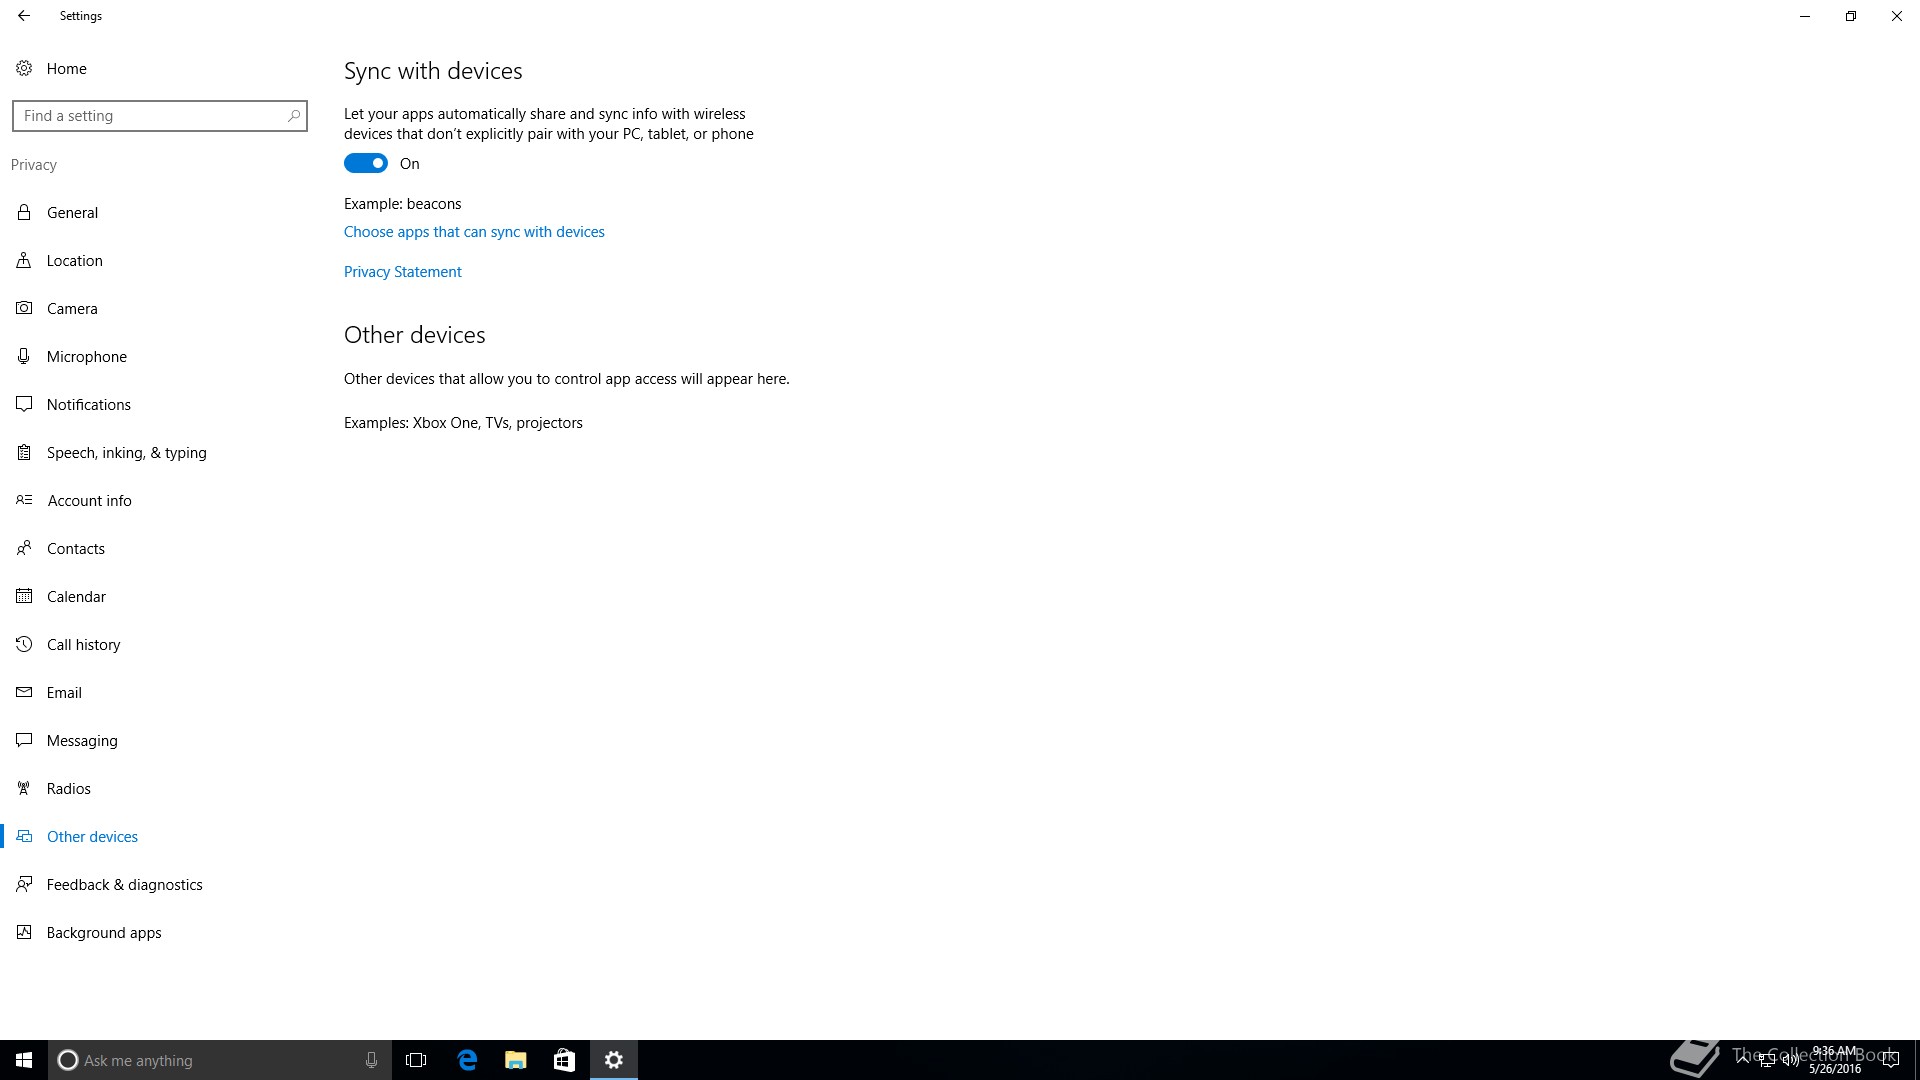Open the Privacy Statement link
The image size is (1920, 1080).
click(x=402, y=272)
